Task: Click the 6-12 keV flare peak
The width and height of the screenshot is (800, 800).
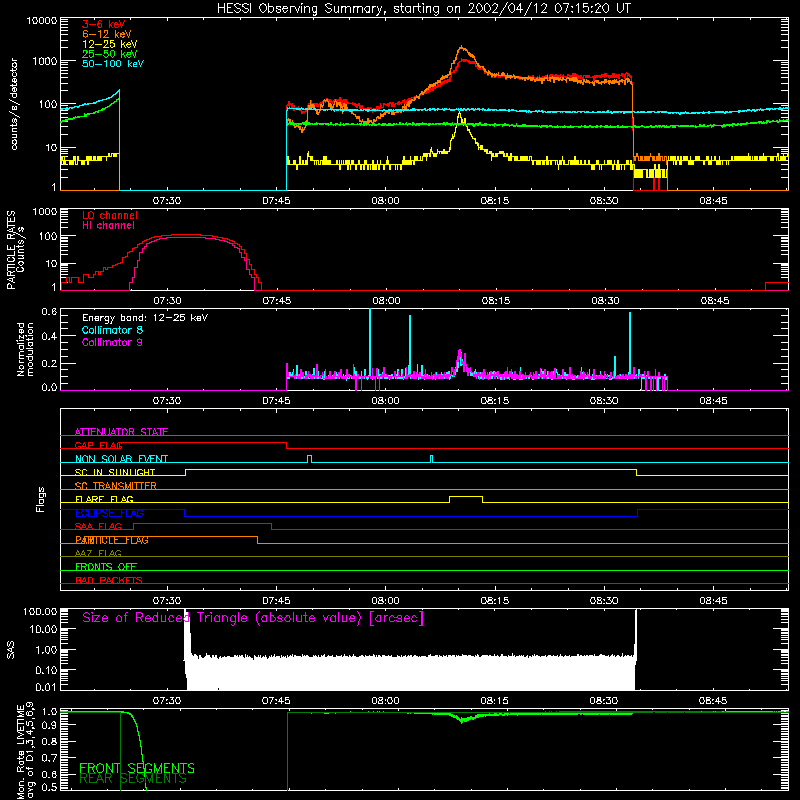Action: 462,47
